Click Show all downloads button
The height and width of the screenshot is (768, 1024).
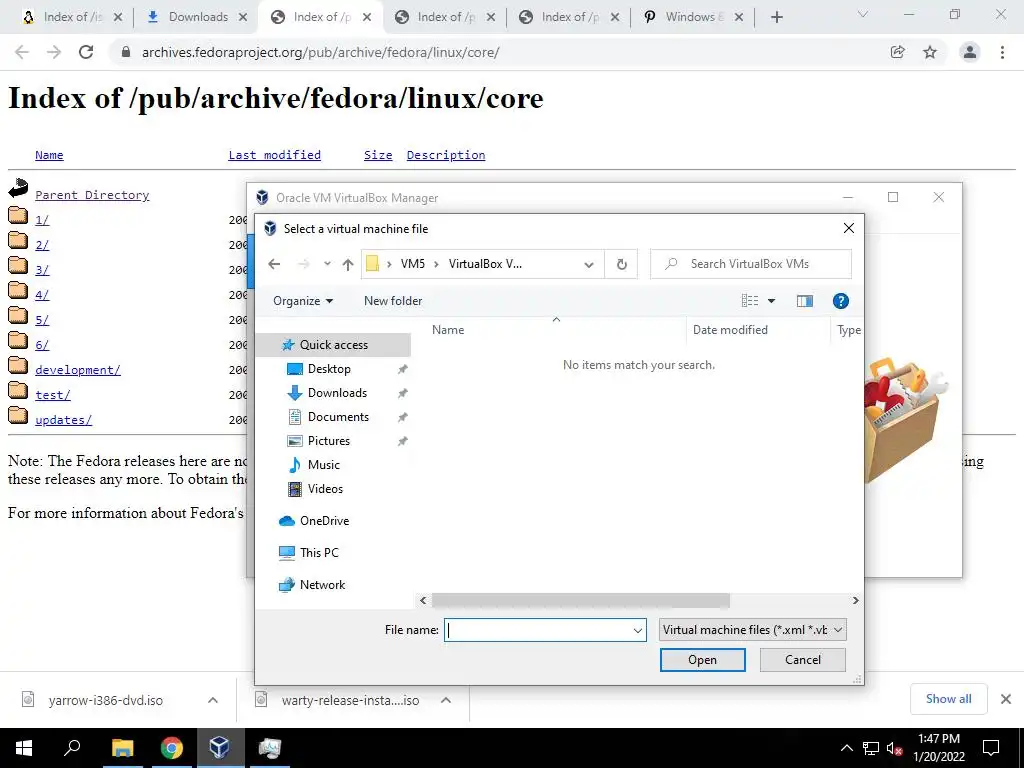(948, 699)
